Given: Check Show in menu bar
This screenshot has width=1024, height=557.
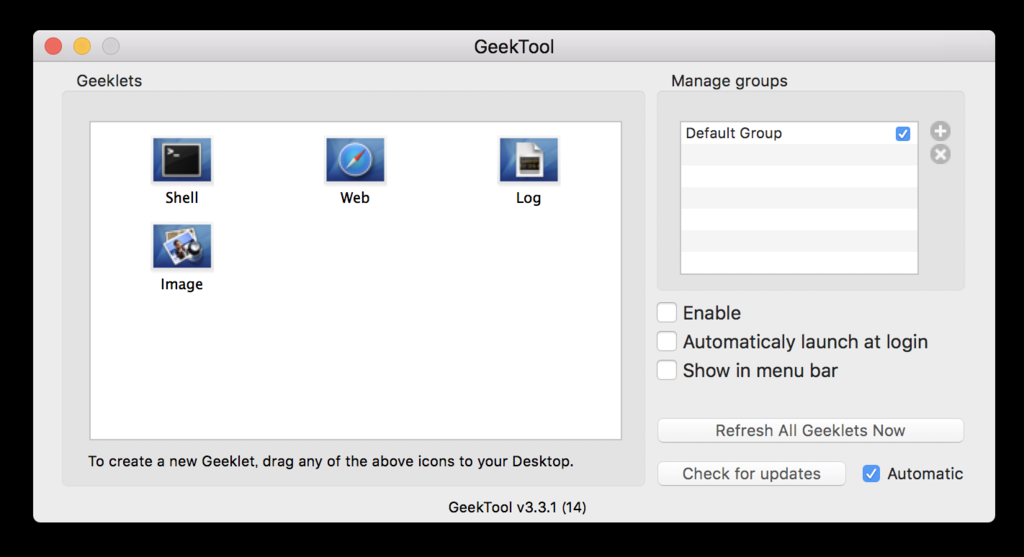Looking at the screenshot, I should [x=666, y=370].
